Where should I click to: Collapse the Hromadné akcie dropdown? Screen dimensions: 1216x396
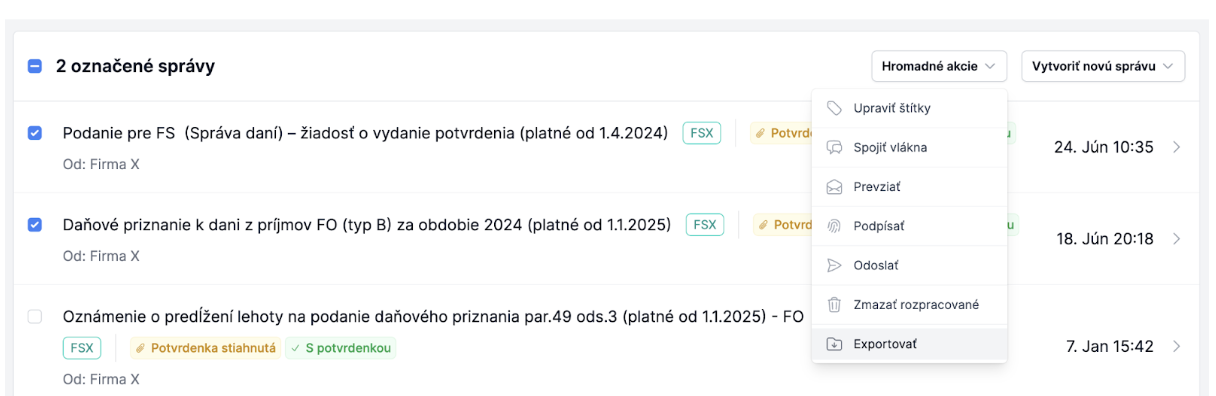click(938, 66)
